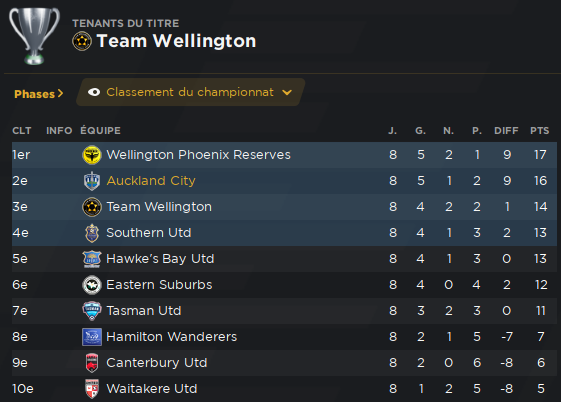Select the Team Wellington row in third place

tap(284, 207)
